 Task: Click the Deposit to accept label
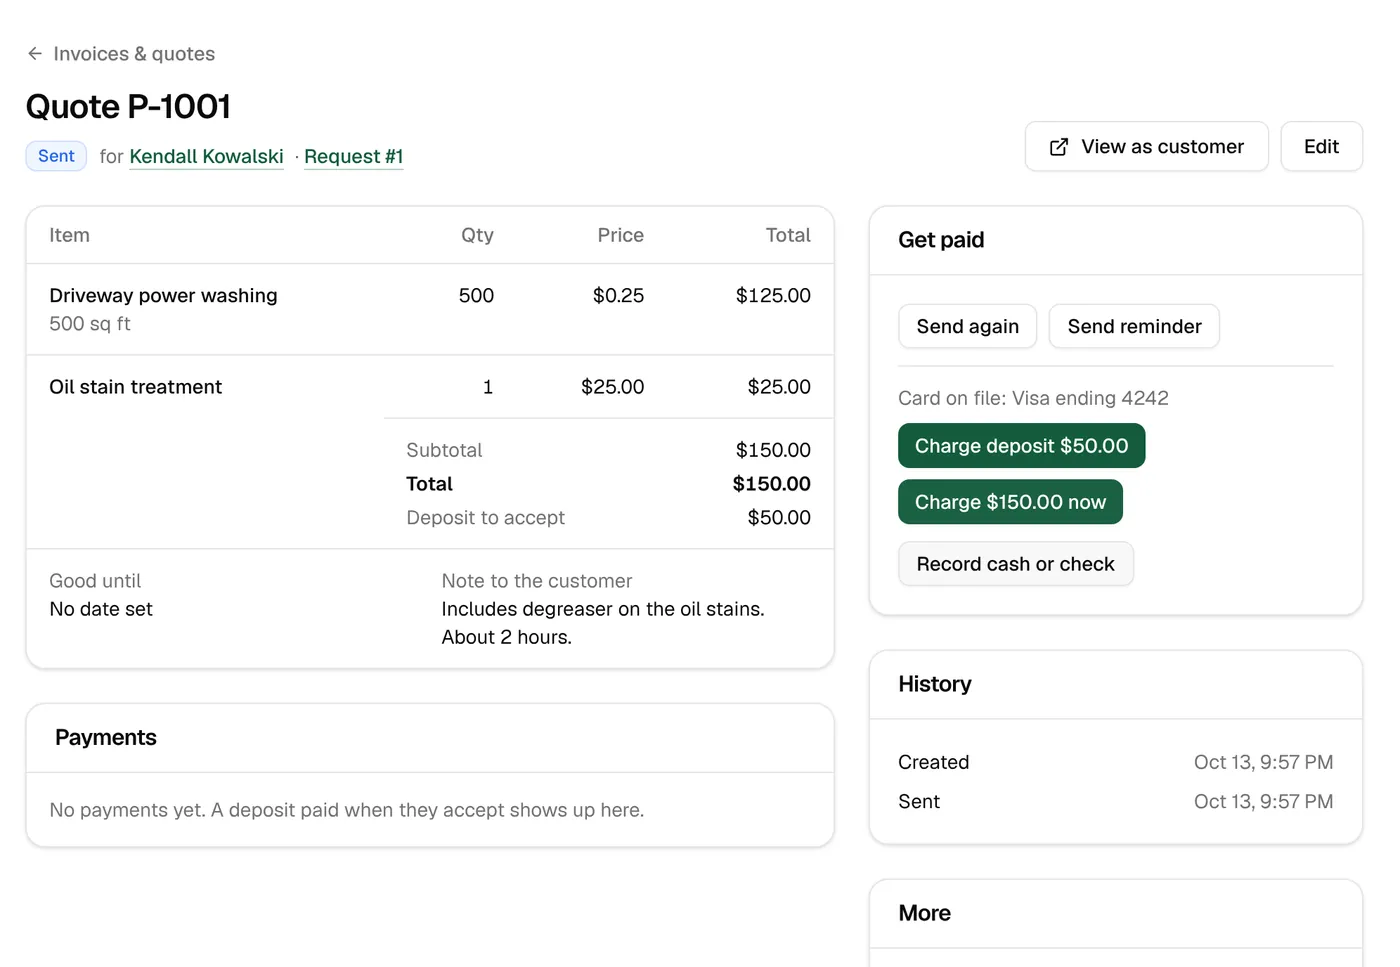click(x=485, y=517)
